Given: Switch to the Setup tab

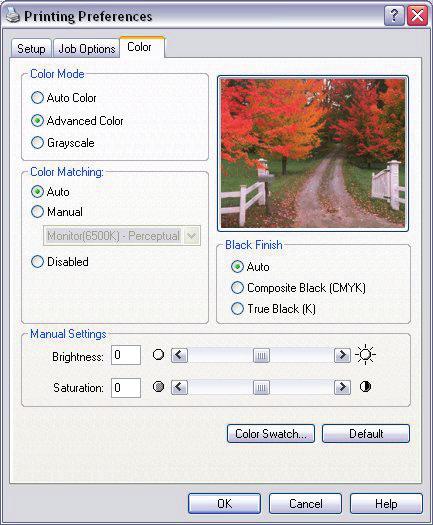Looking at the screenshot, I should tap(31, 49).
